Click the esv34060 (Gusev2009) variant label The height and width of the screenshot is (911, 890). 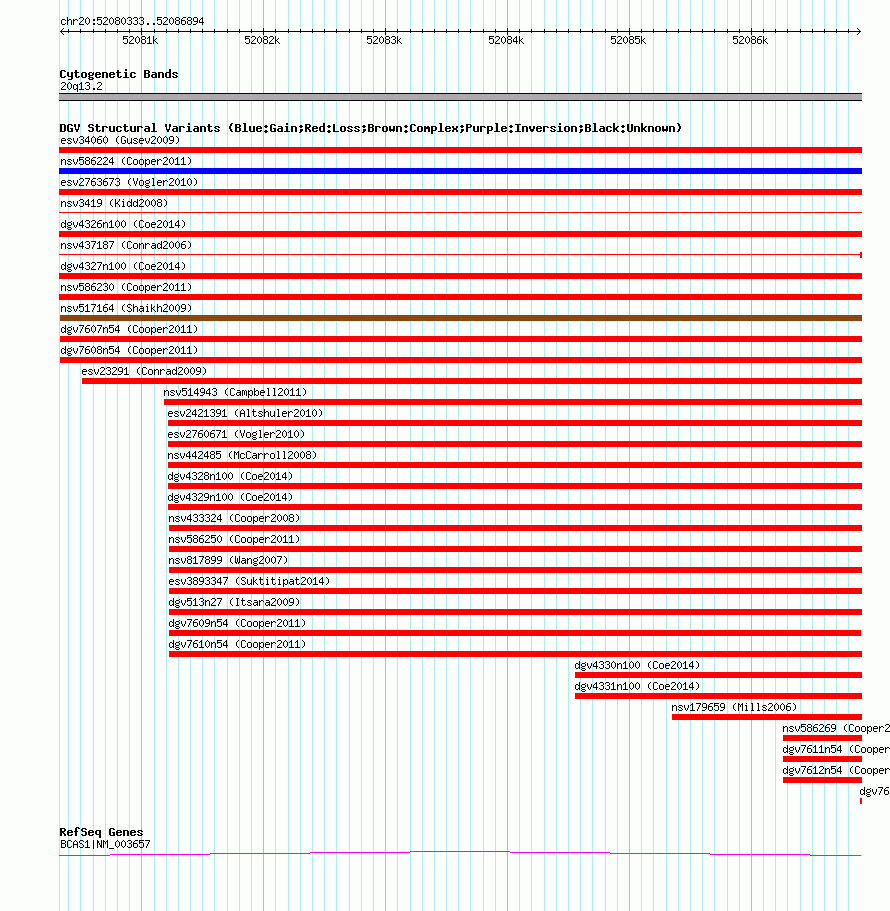pyautogui.click(x=120, y=140)
